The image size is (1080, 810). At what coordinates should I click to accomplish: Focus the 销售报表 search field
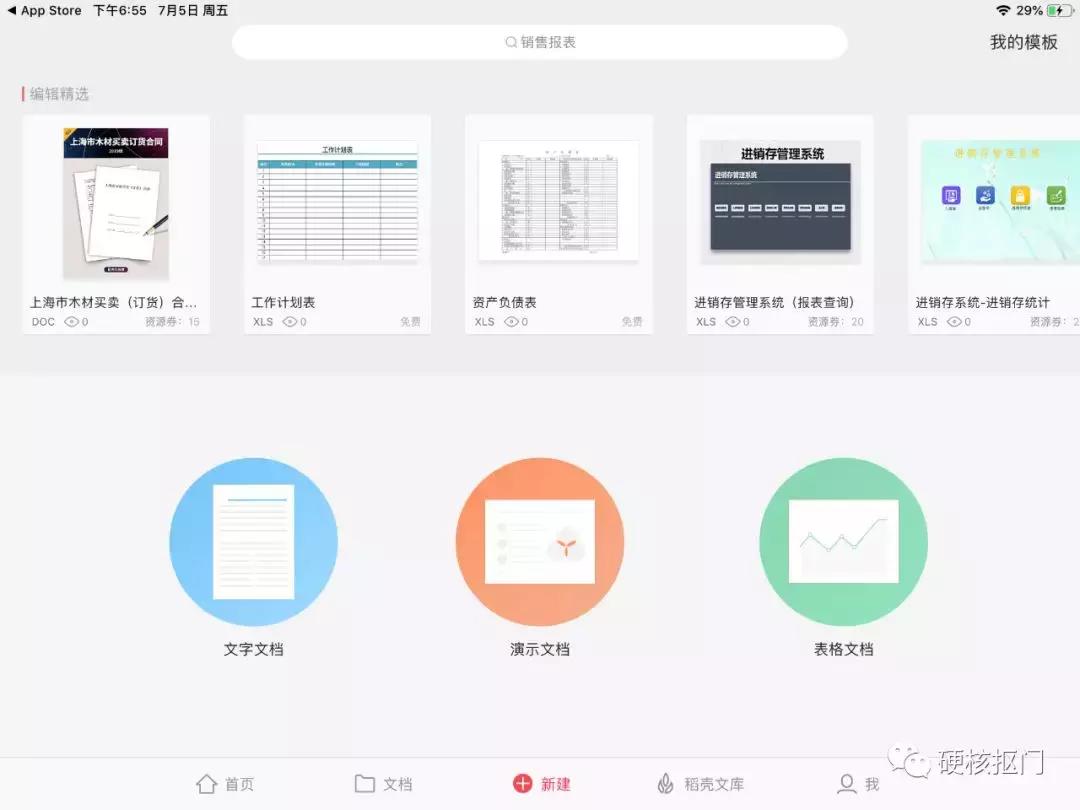(x=540, y=42)
